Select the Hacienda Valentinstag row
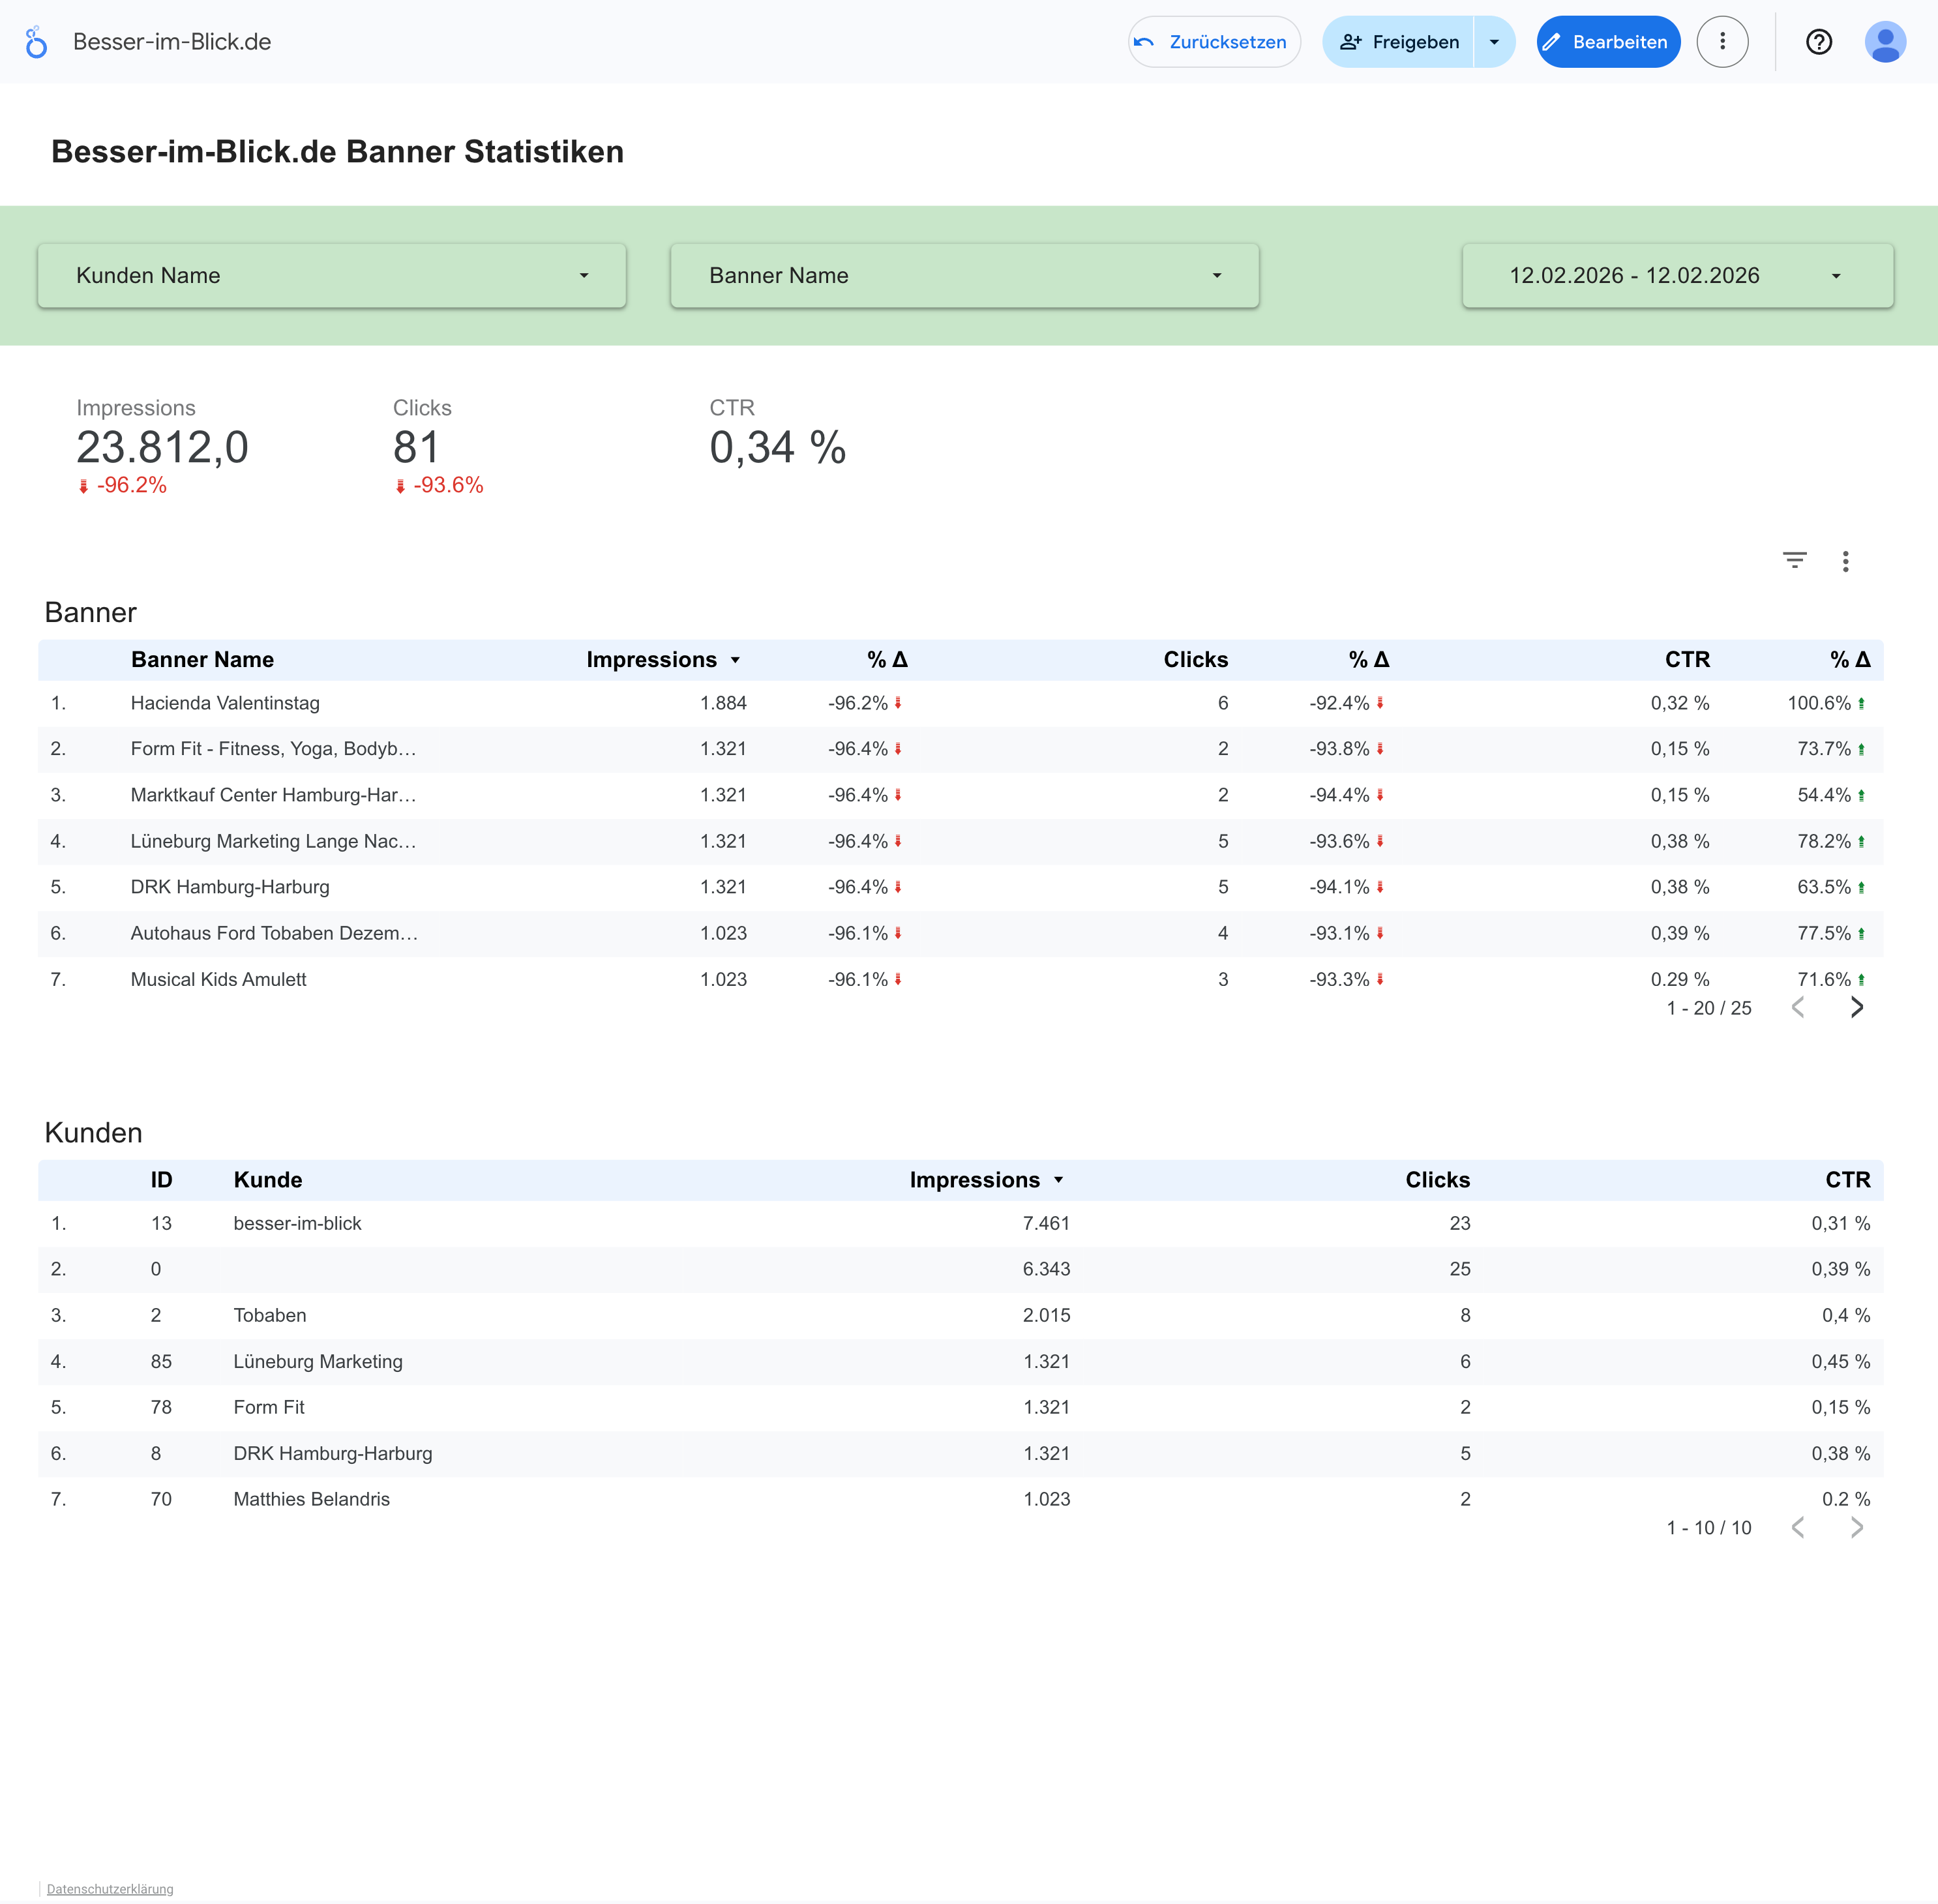This screenshot has width=1938, height=1904. (x=225, y=703)
